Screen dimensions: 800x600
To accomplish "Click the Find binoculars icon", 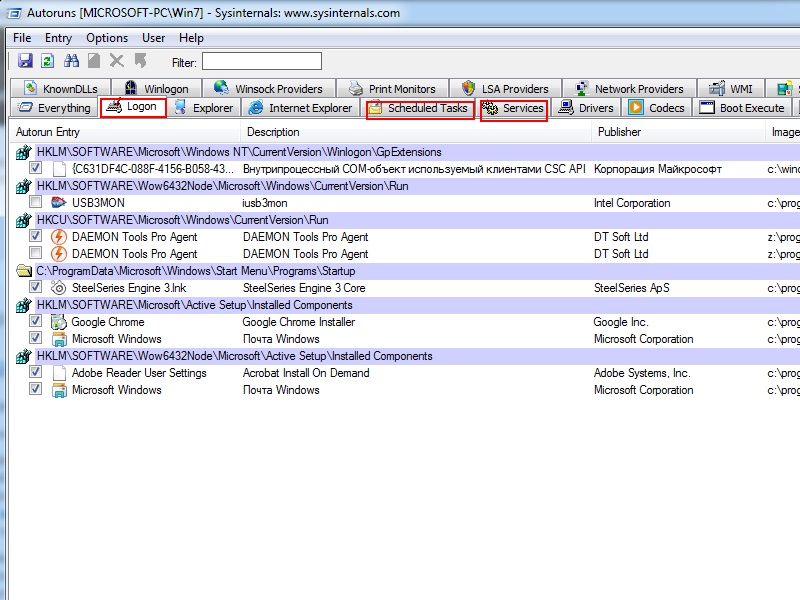I will 71,61.
